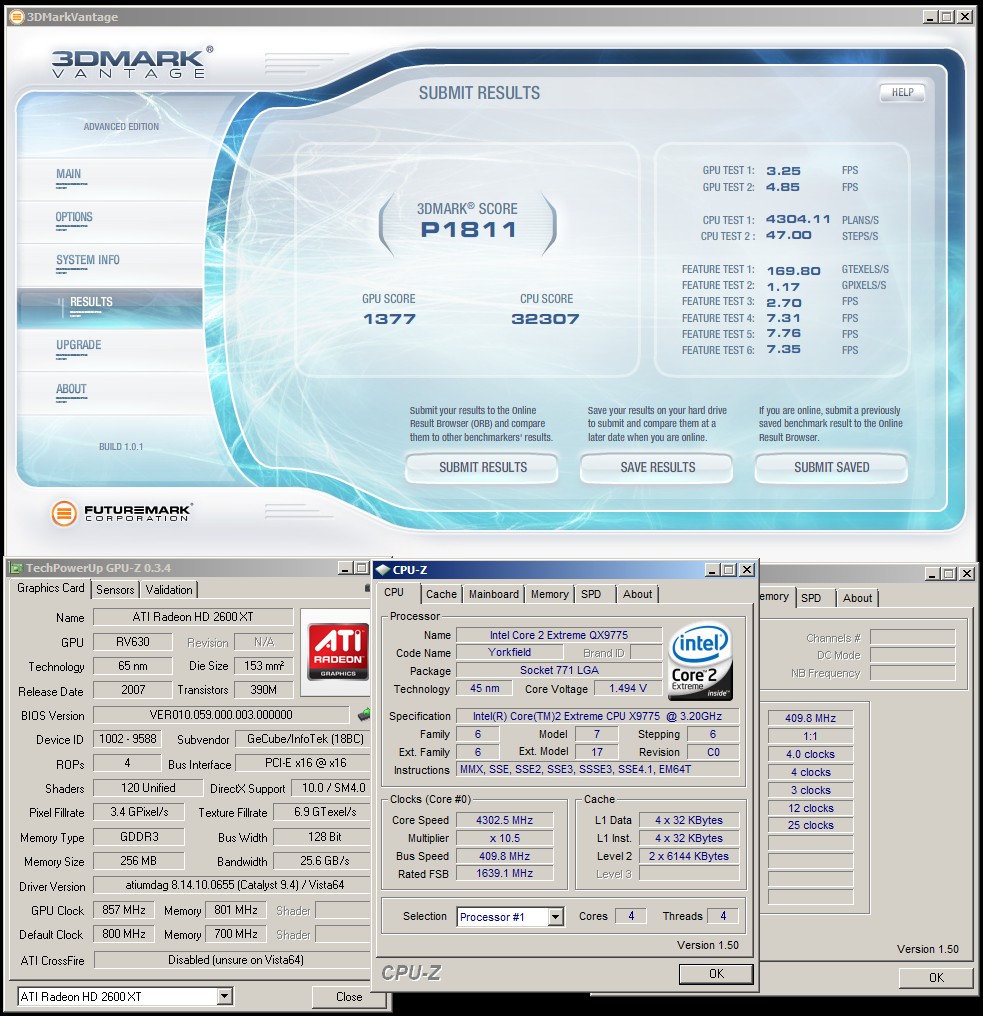Switch to the Cache tab in CPU-Z
Screen dimensions: 983x1016
[x=441, y=594]
